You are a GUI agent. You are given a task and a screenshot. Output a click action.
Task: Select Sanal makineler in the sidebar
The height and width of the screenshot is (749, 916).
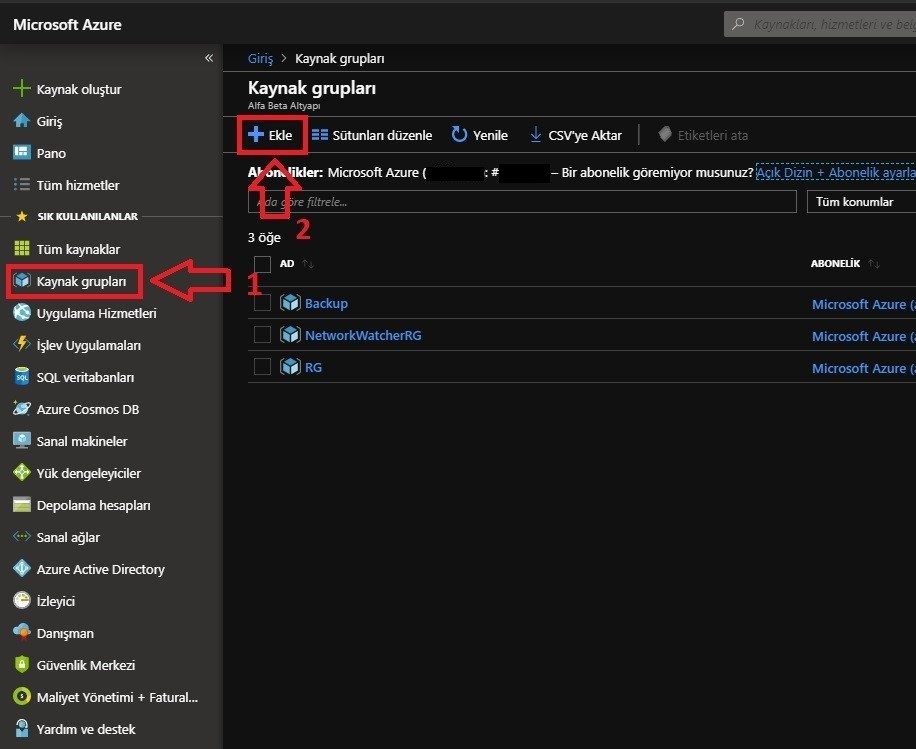point(82,441)
